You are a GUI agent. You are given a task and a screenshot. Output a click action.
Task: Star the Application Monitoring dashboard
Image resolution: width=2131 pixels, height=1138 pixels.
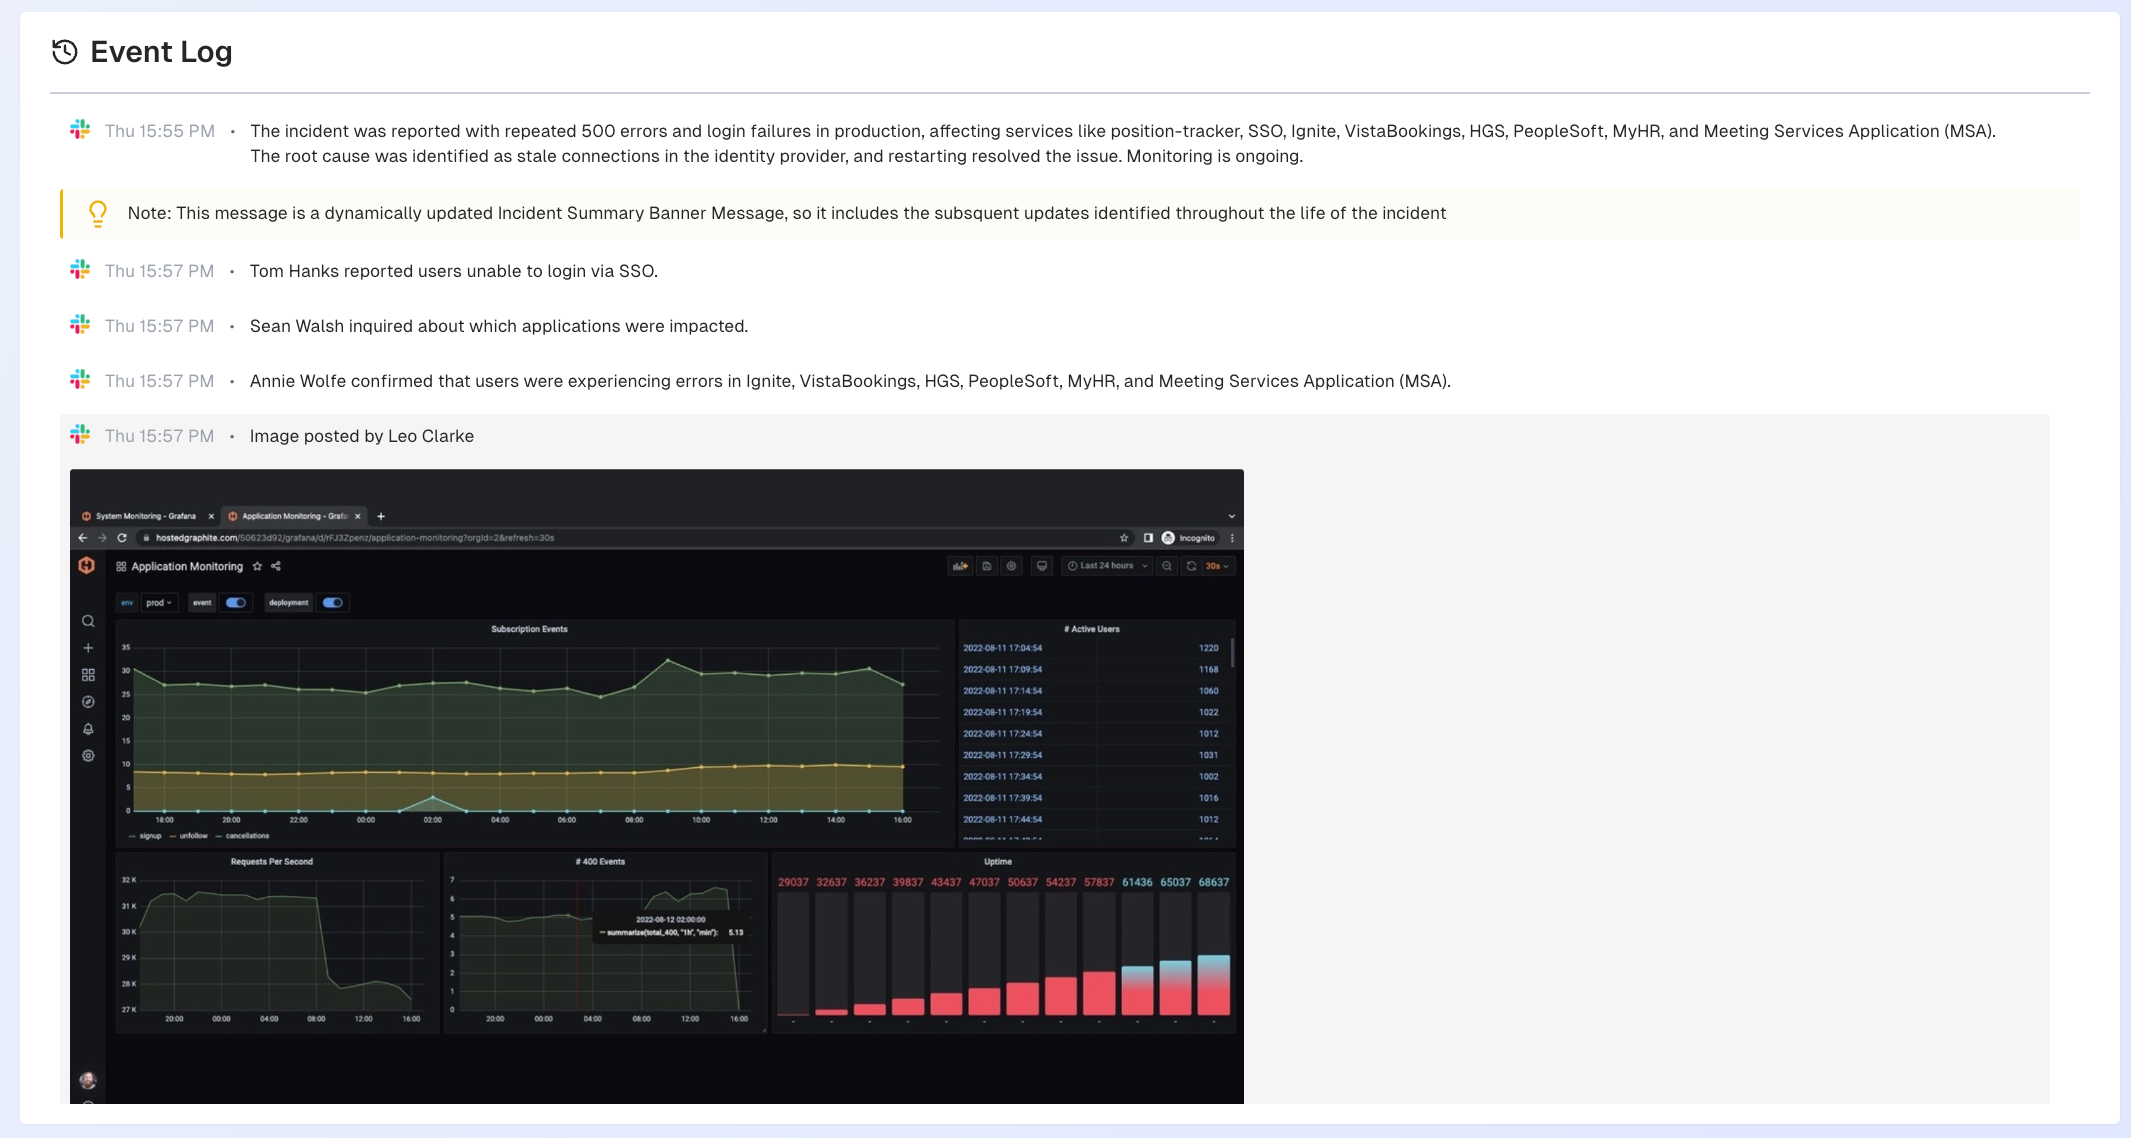[258, 566]
